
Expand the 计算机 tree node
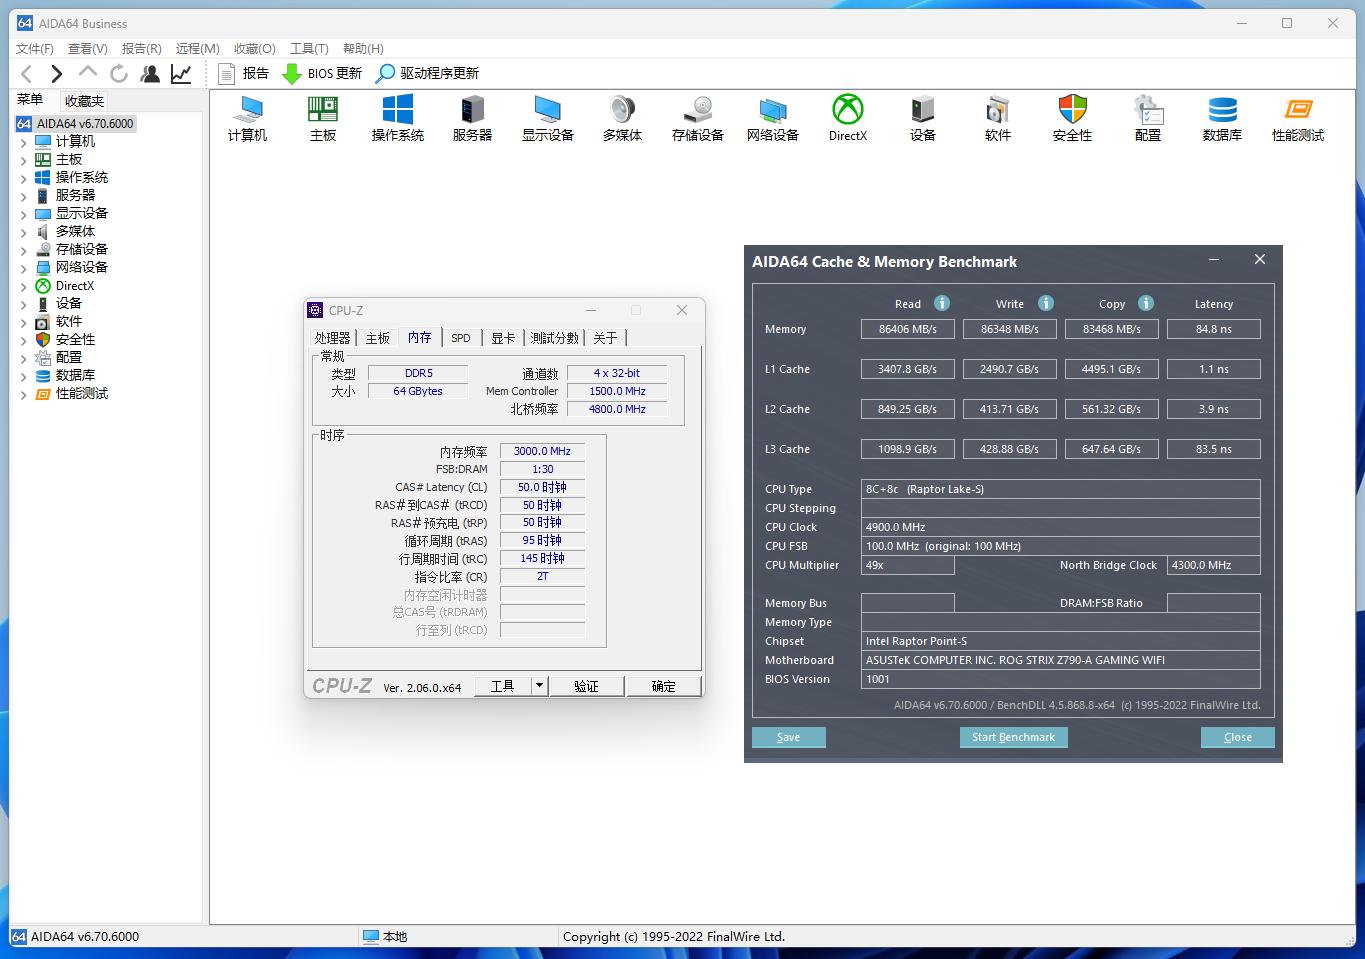tap(24, 142)
